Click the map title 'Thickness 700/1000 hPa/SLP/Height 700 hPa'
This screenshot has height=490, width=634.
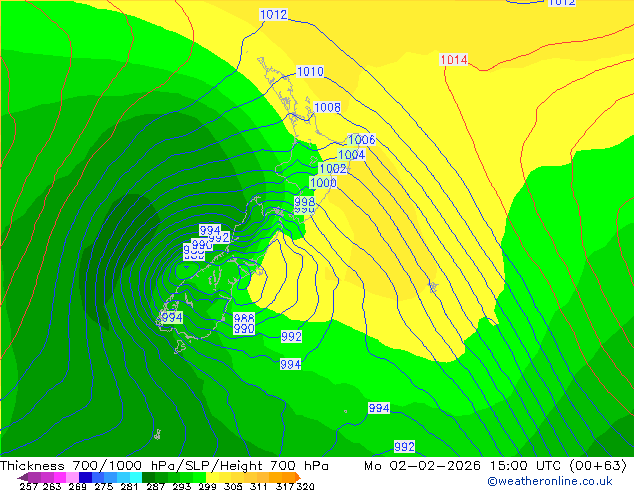(x=164, y=466)
